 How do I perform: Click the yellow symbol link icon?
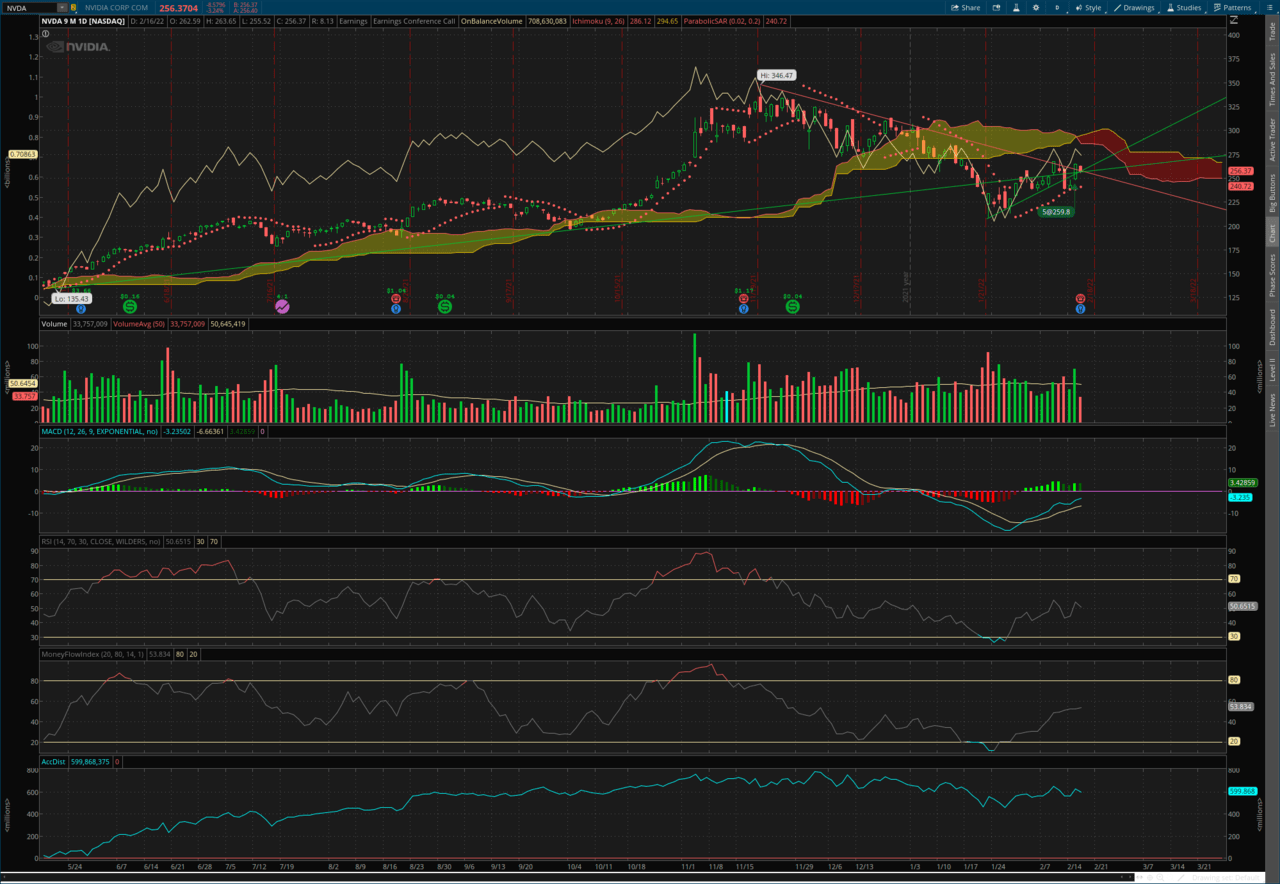pyautogui.click(x=74, y=8)
